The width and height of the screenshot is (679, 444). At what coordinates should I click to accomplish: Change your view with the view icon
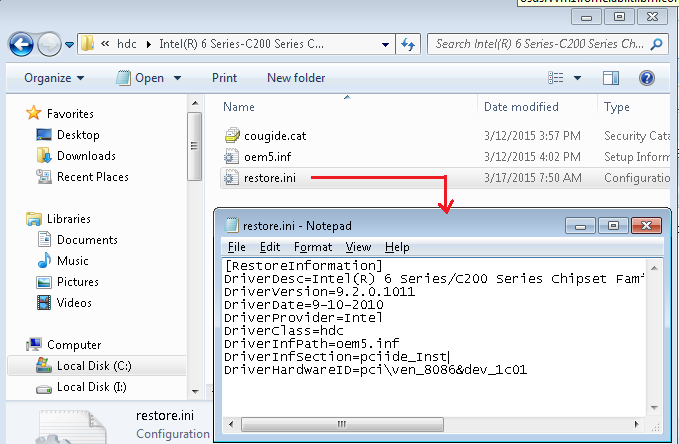tap(556, 78)
